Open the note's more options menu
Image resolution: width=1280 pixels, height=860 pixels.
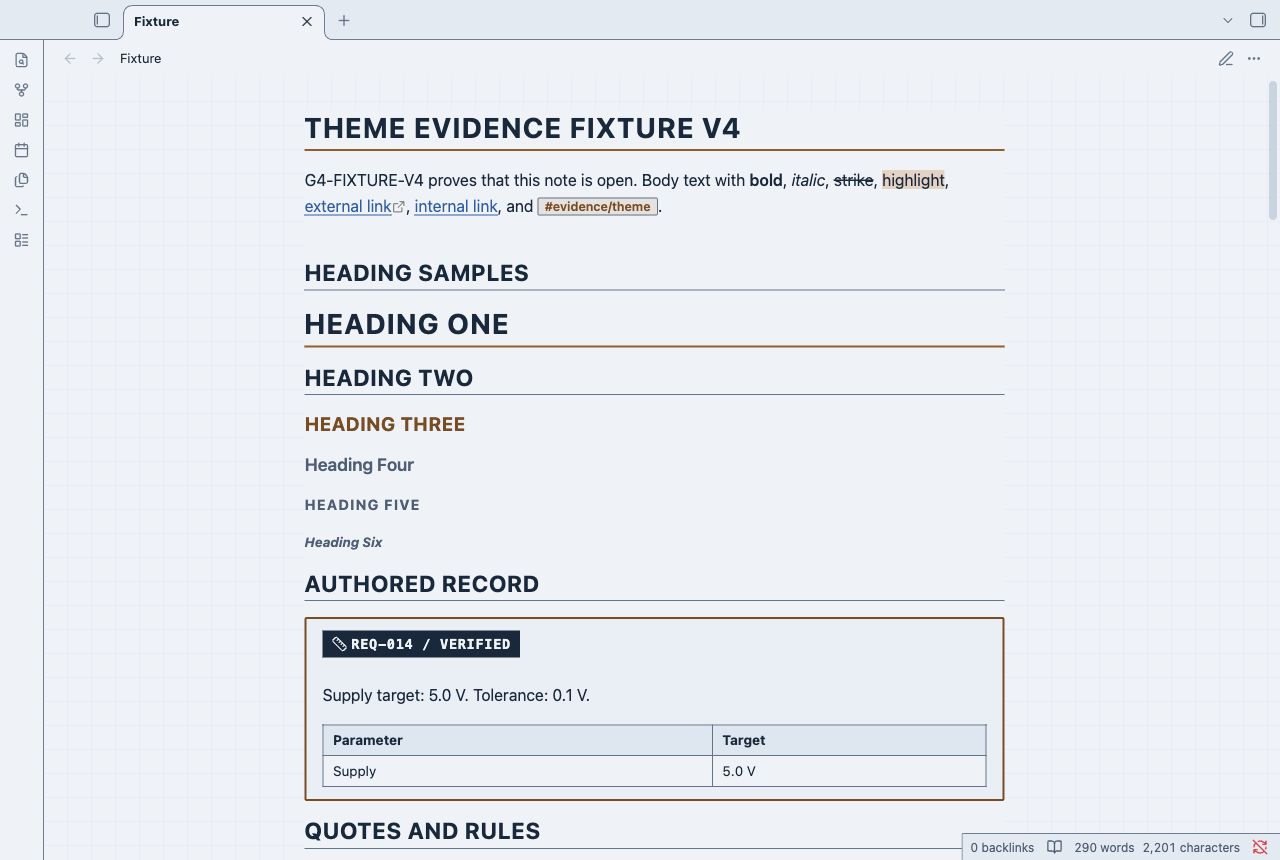1254,58
